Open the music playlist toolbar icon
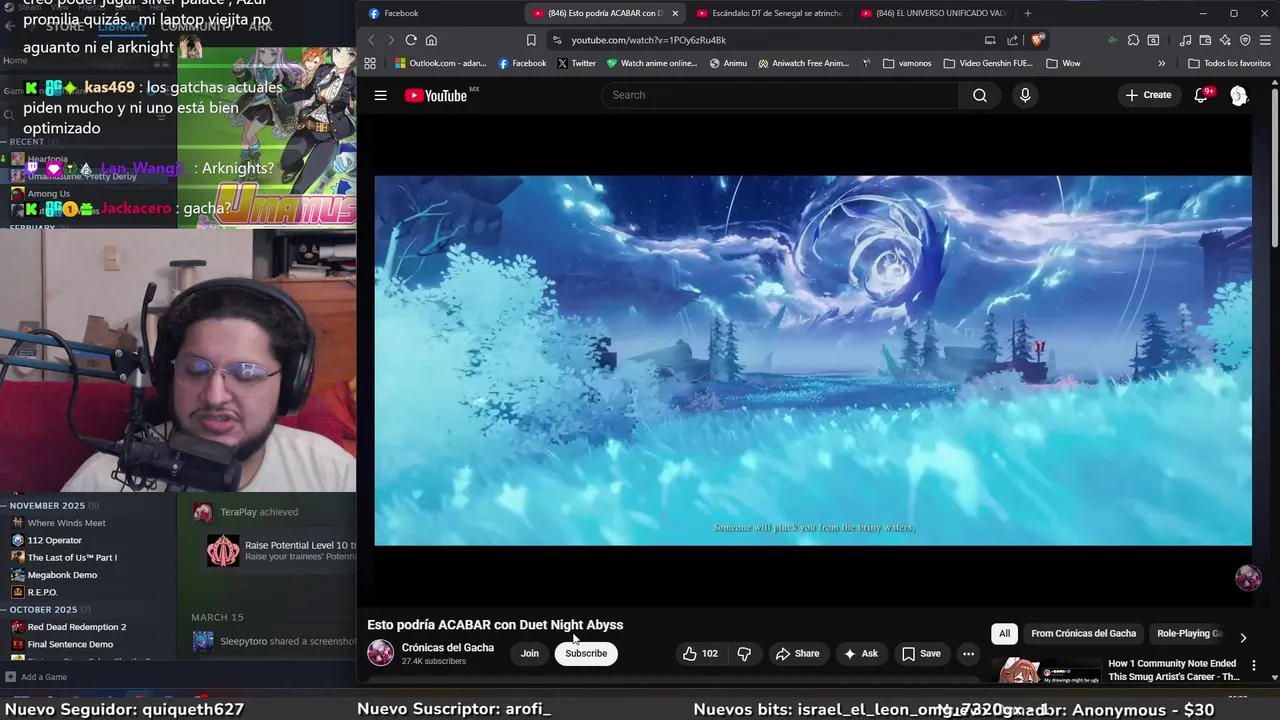Screen dimensions: 1280x720 click(x=1185, y=40)
